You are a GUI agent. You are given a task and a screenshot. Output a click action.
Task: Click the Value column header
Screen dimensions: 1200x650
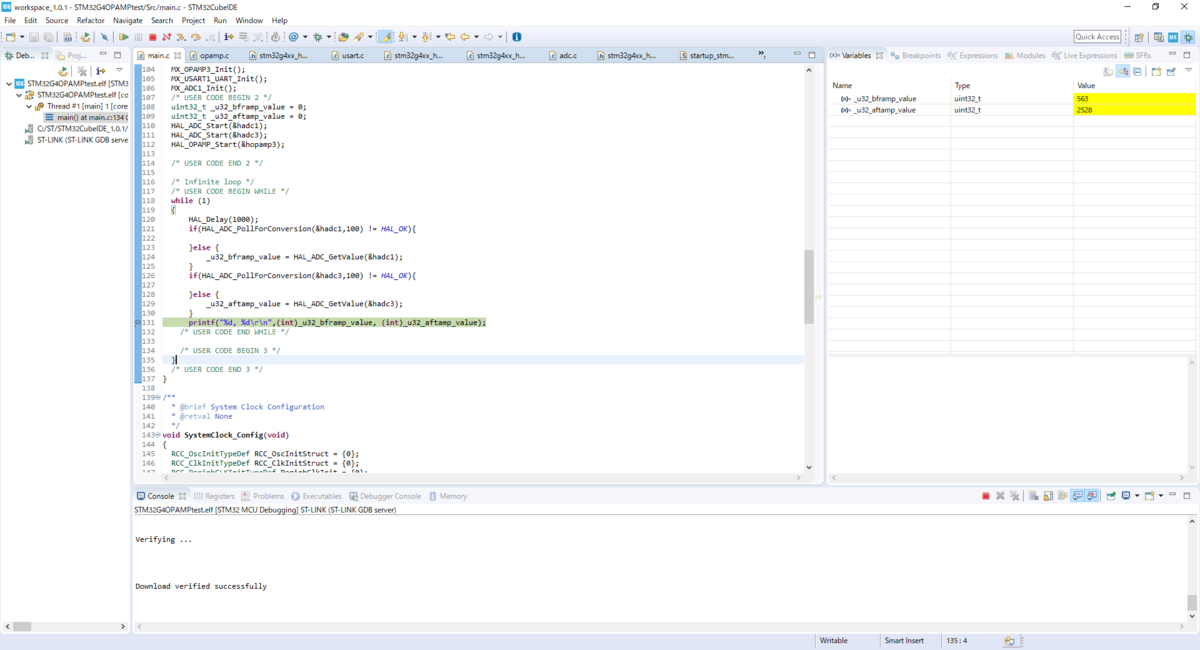(1135, 85)
